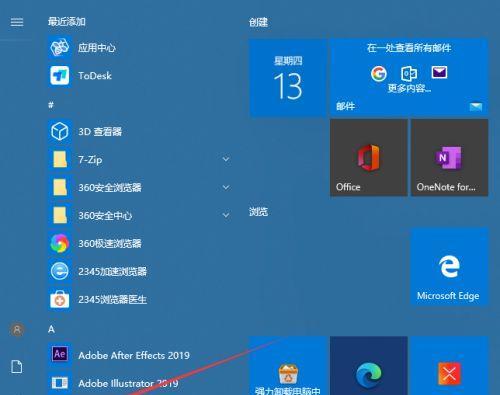Open the OneNote for... tile
Viewport: 500px width, 395px height.
[x=449, y=158]
